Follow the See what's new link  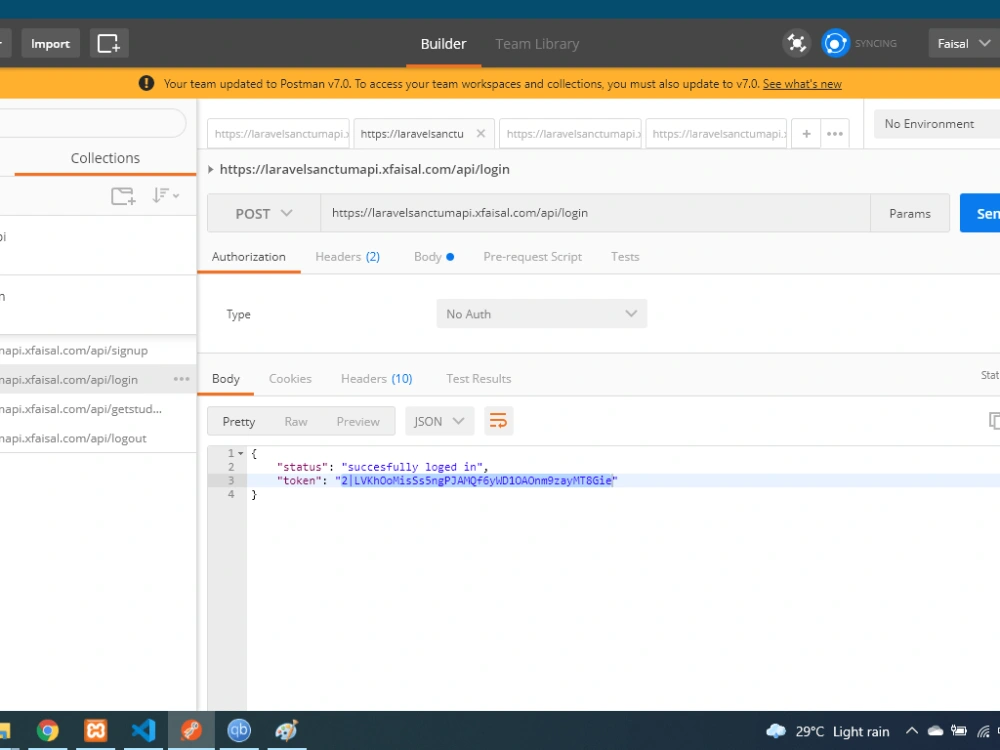click(802, 84)
